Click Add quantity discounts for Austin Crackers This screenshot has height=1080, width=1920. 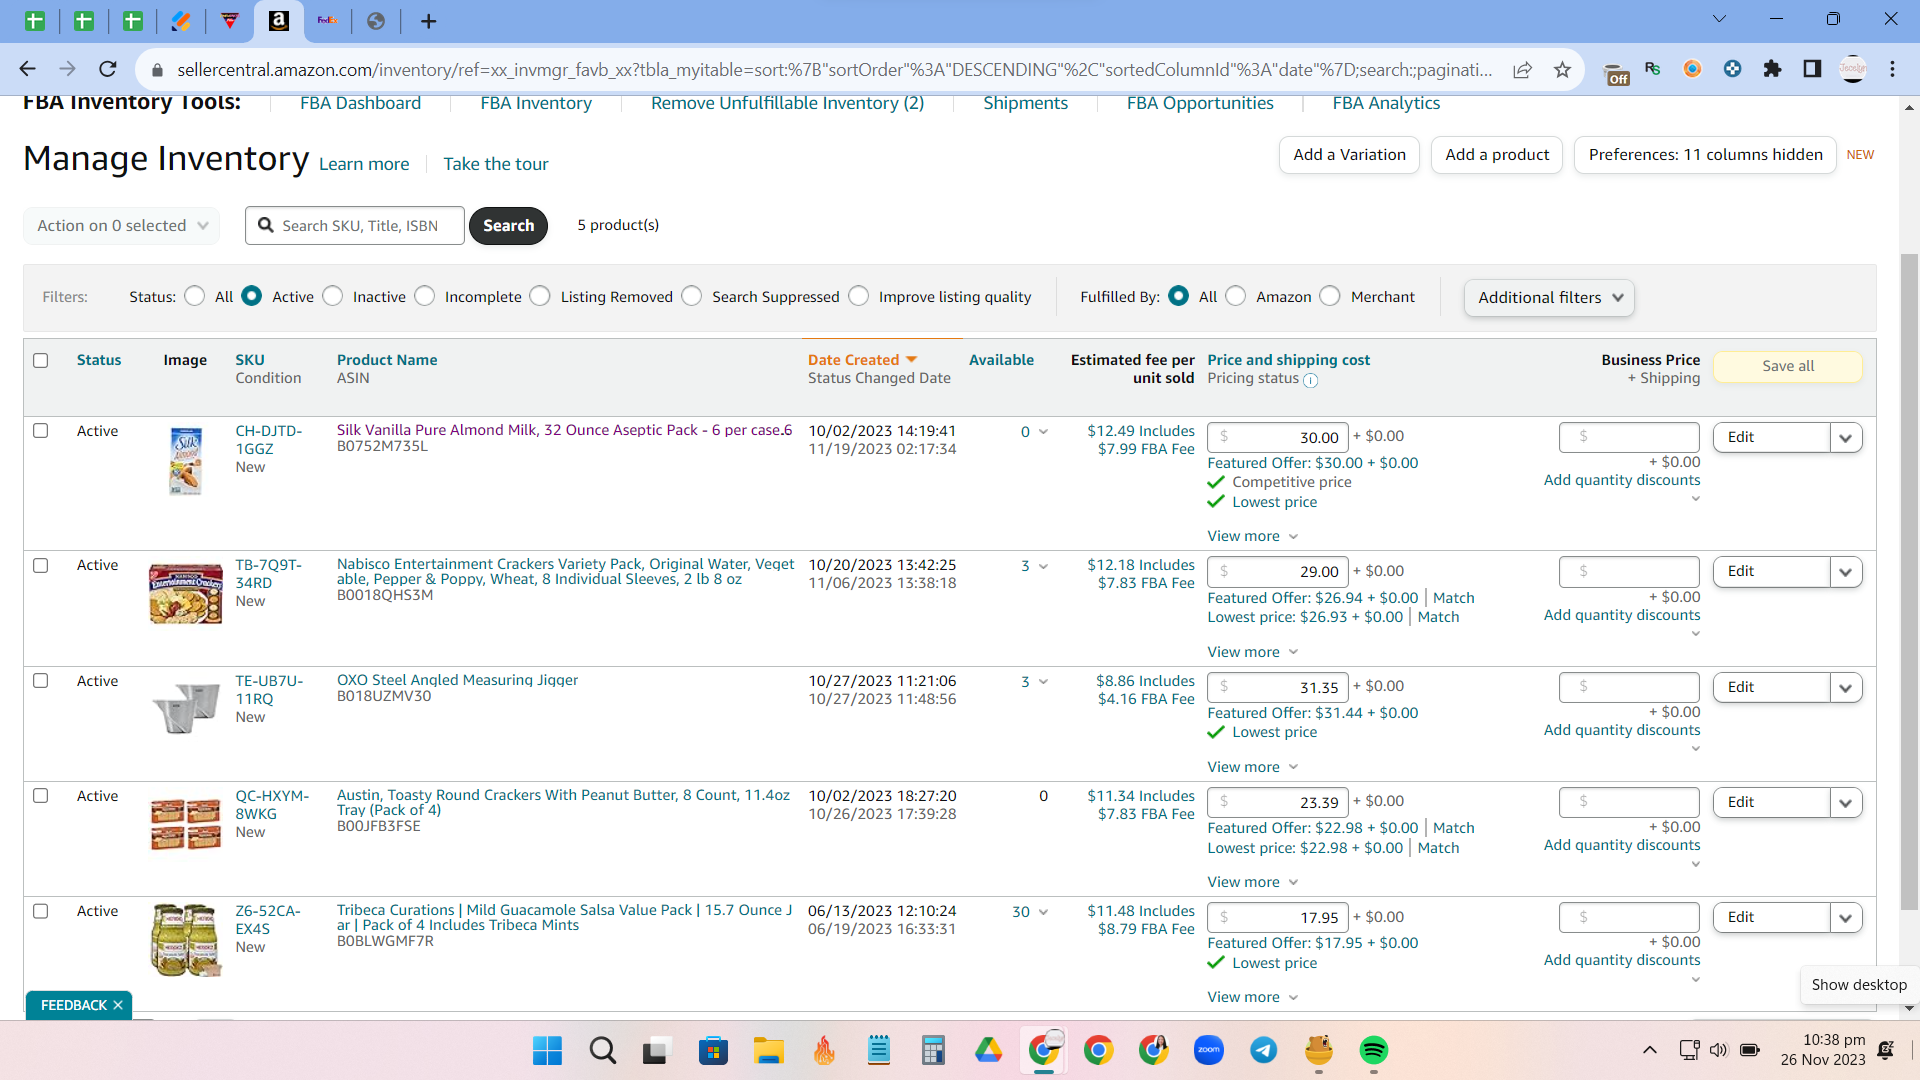(x=1621, y=845)
